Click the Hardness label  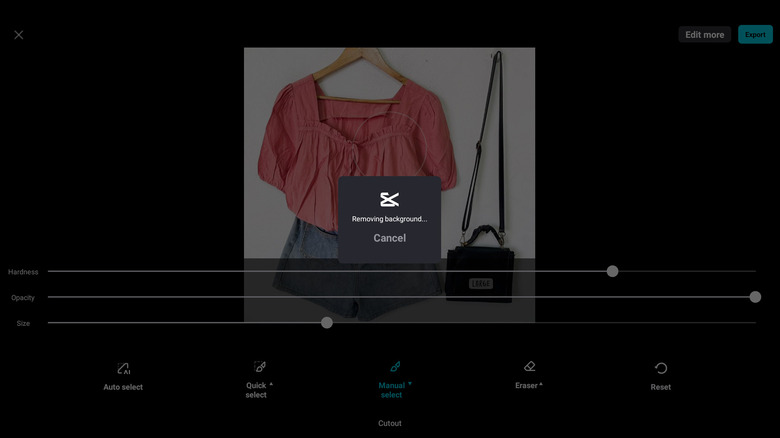23,272
